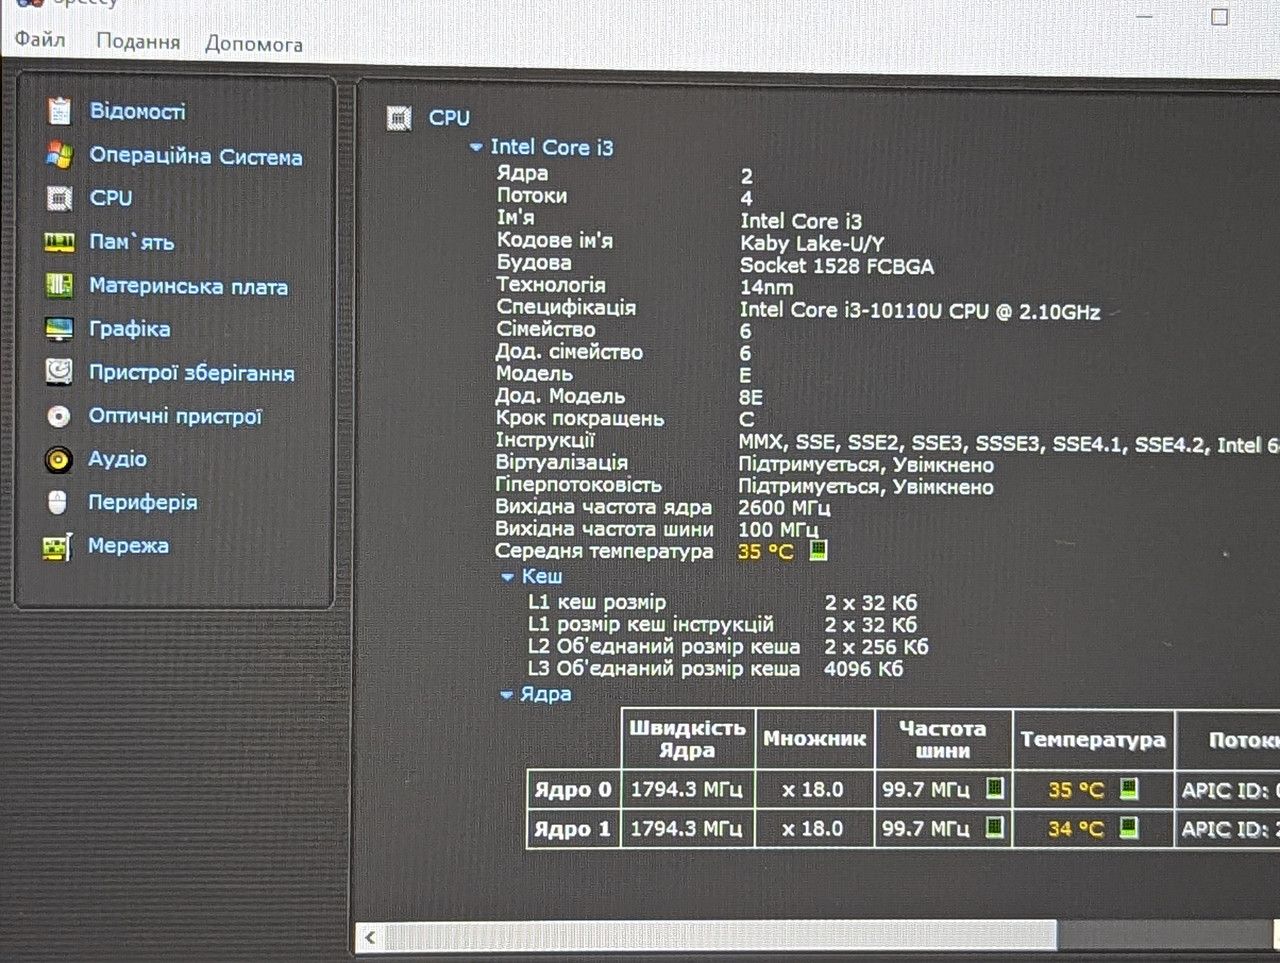Click the 2 x 256 Кб L2 cache value
1280x963 pixels.
pyautogui.click(x=877, y=646)
